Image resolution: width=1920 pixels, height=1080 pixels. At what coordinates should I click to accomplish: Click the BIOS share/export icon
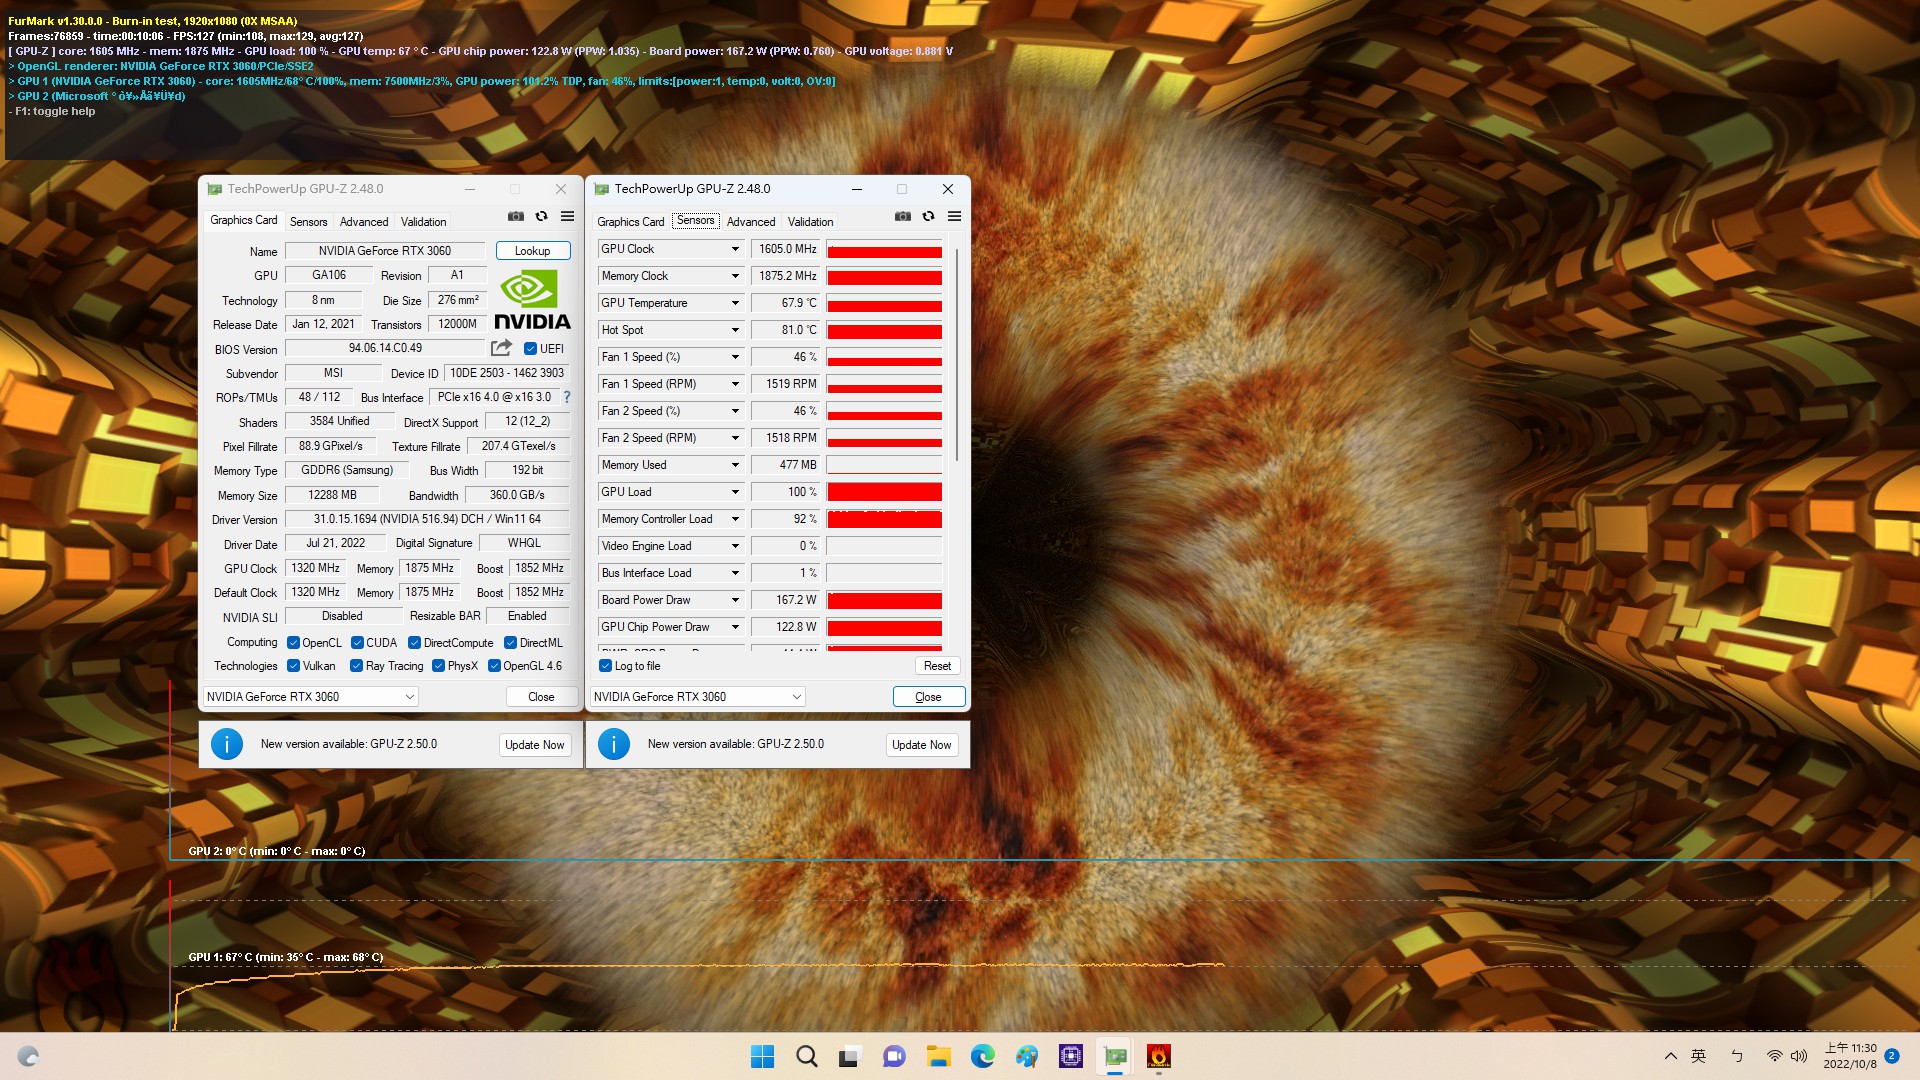pos(501,348)
